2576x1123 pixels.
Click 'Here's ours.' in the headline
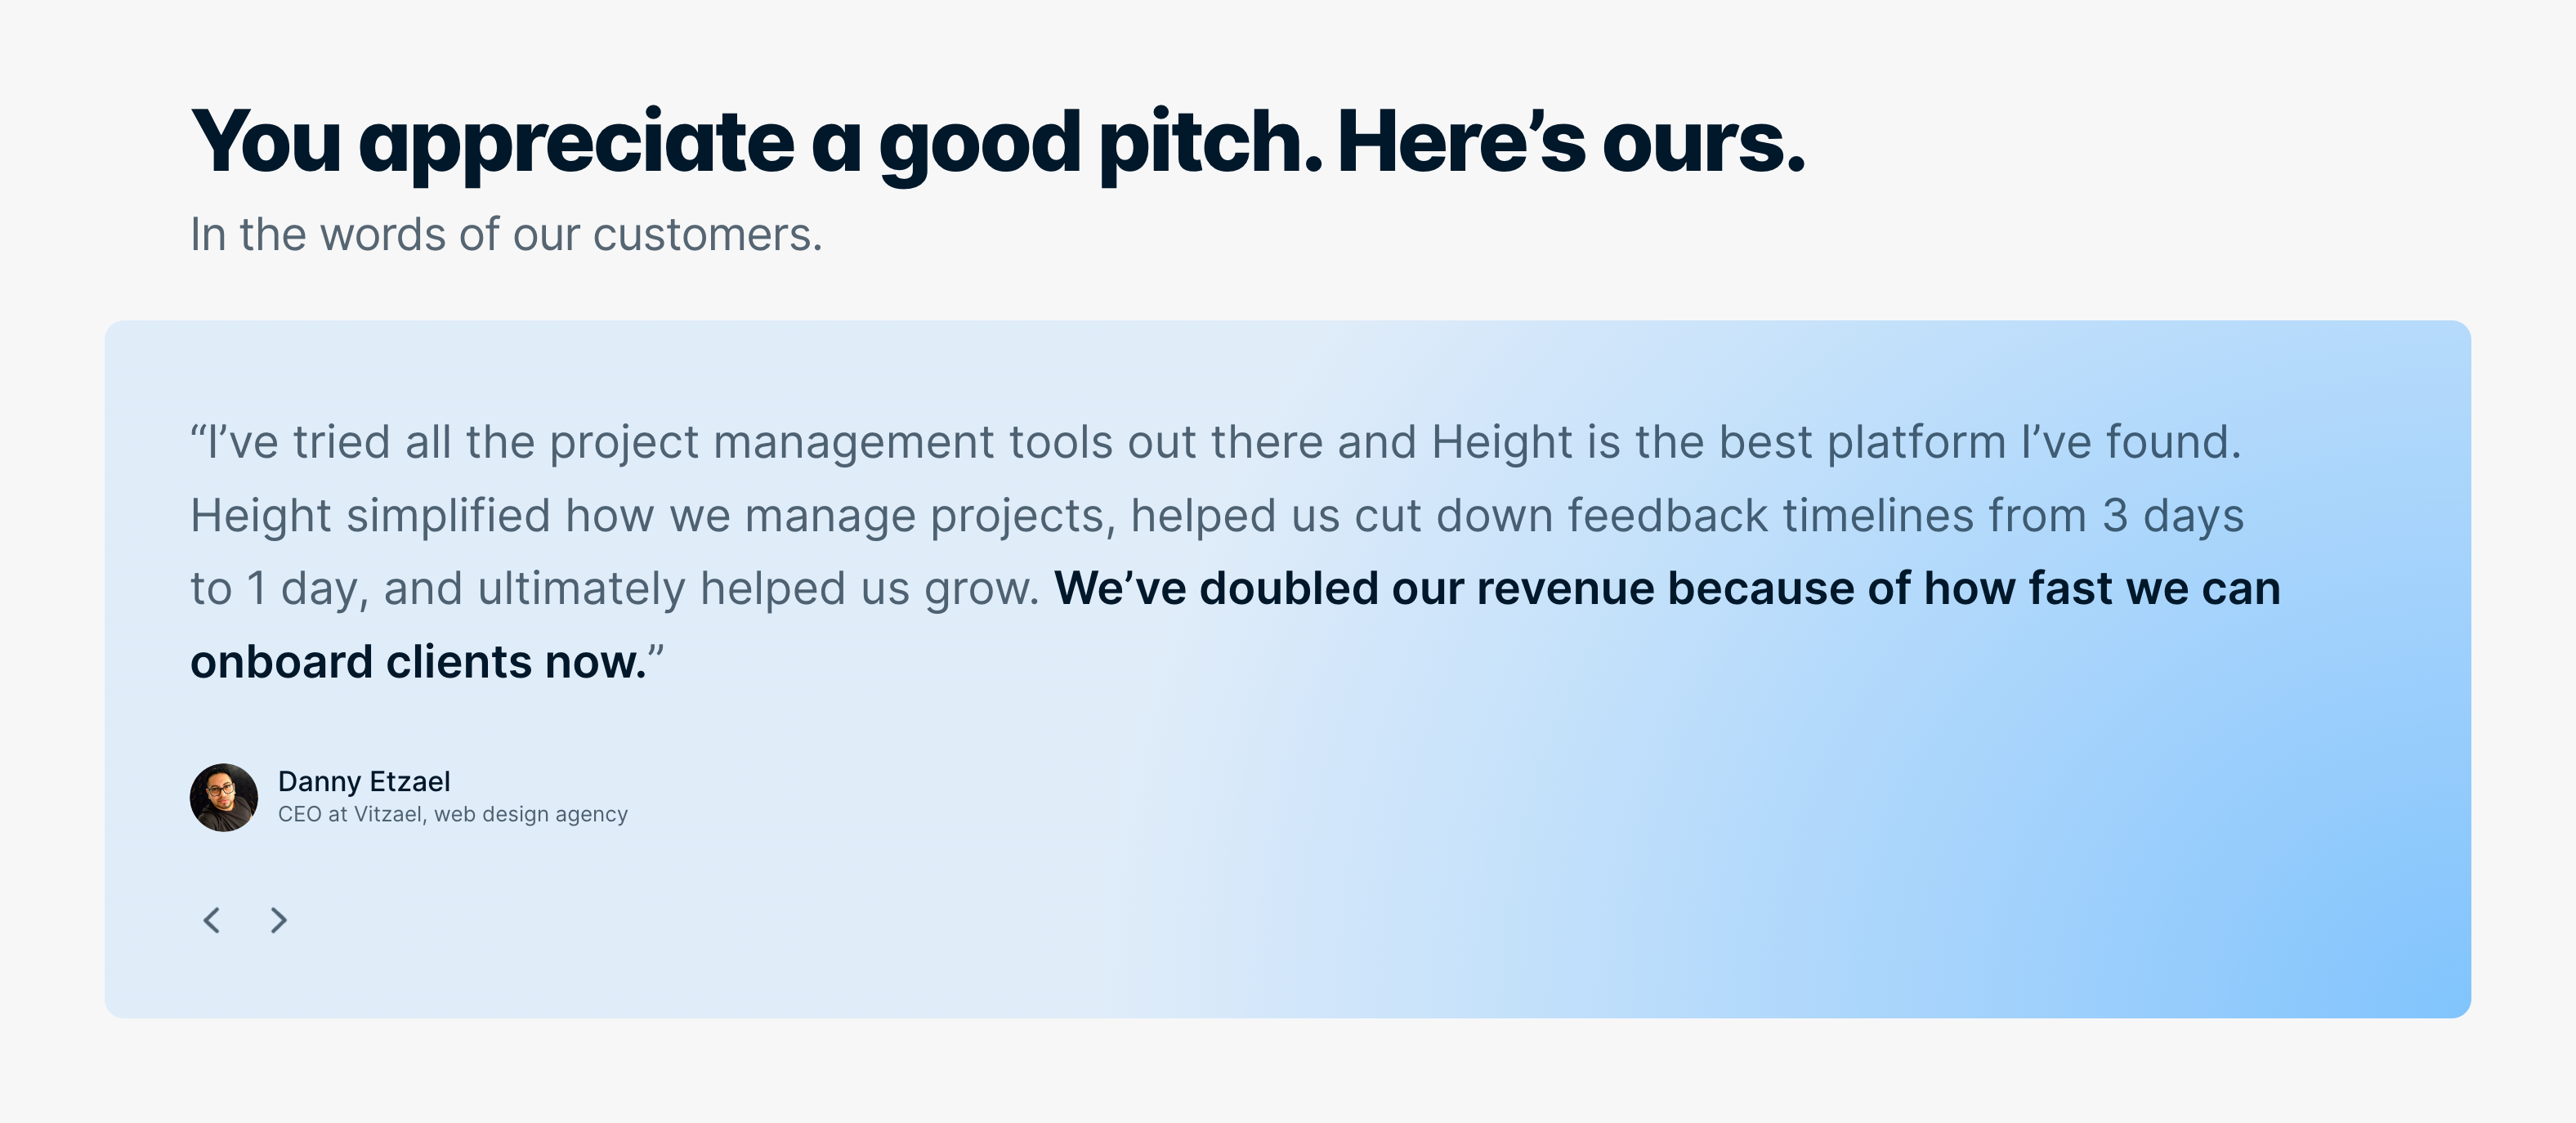point(1570,142)
